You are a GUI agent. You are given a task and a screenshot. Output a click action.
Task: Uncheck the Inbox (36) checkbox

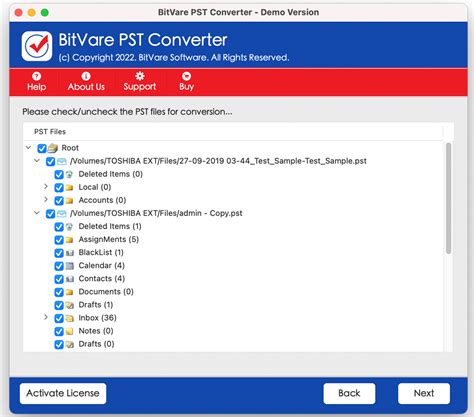pos(59,318)
